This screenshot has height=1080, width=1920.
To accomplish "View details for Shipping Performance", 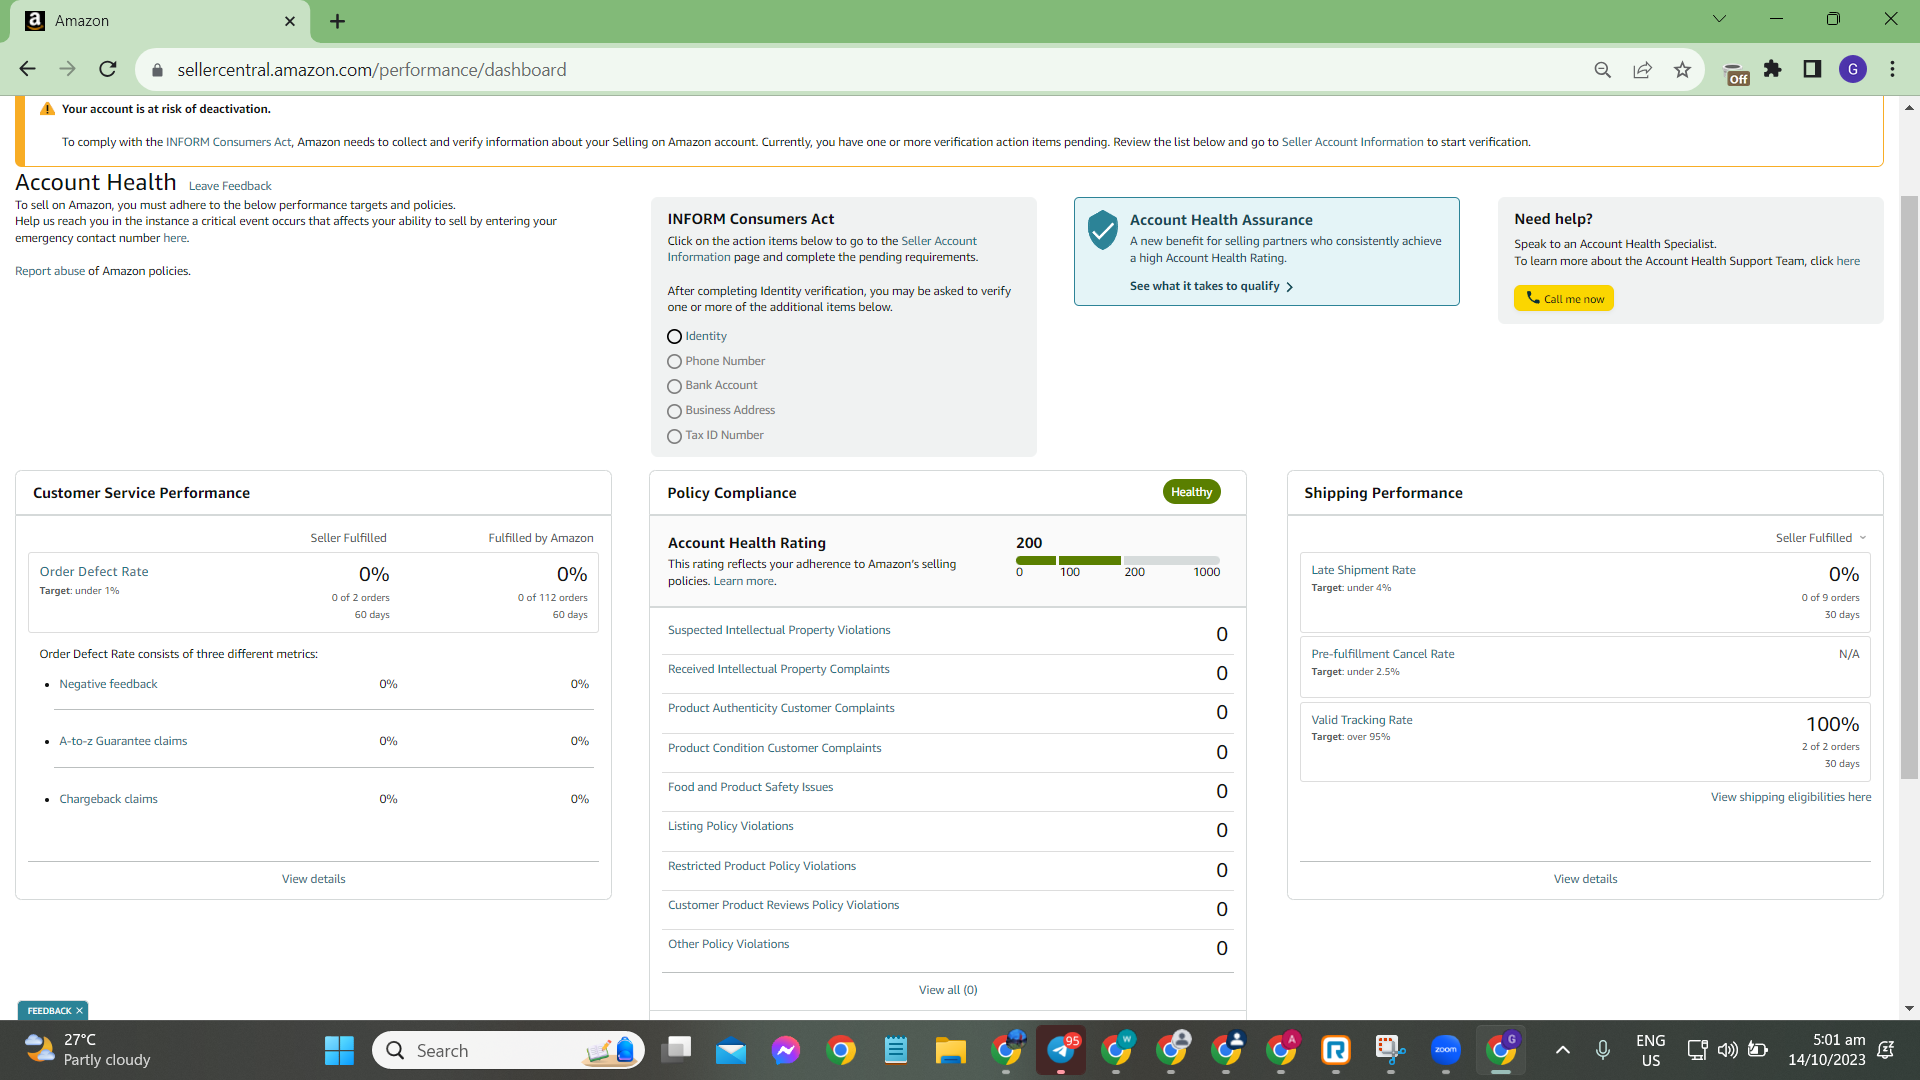I will tap(1585, 879).
